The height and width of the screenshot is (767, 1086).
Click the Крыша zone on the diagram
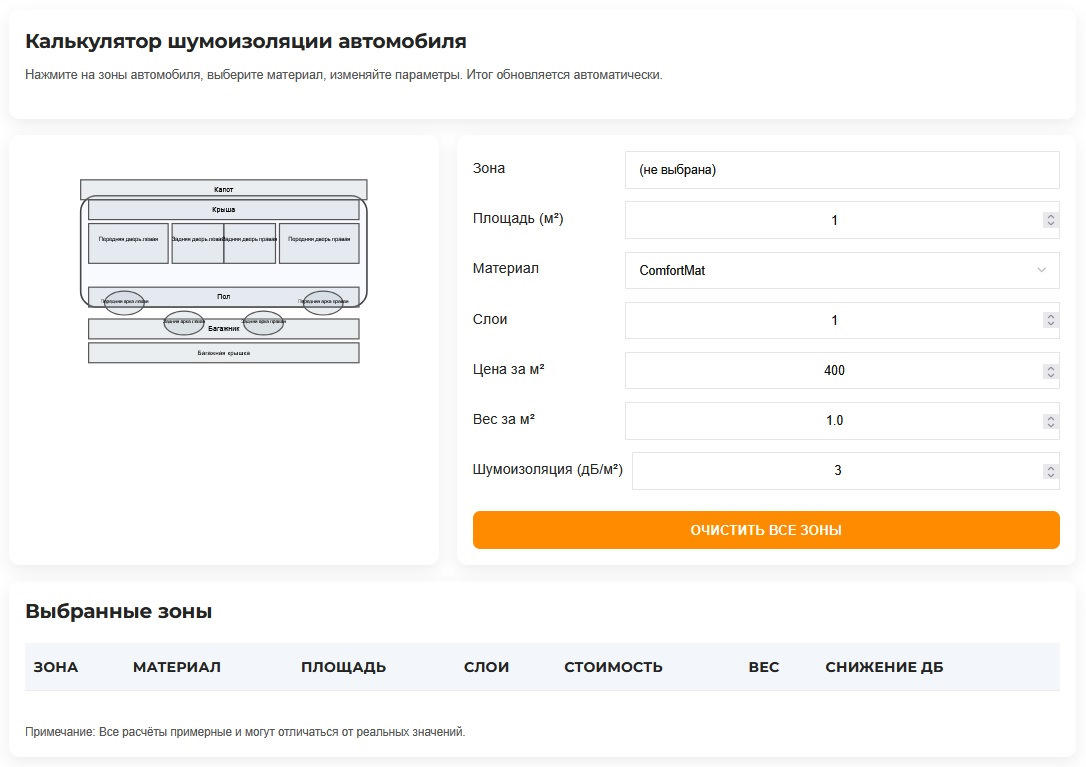(223, 210)
